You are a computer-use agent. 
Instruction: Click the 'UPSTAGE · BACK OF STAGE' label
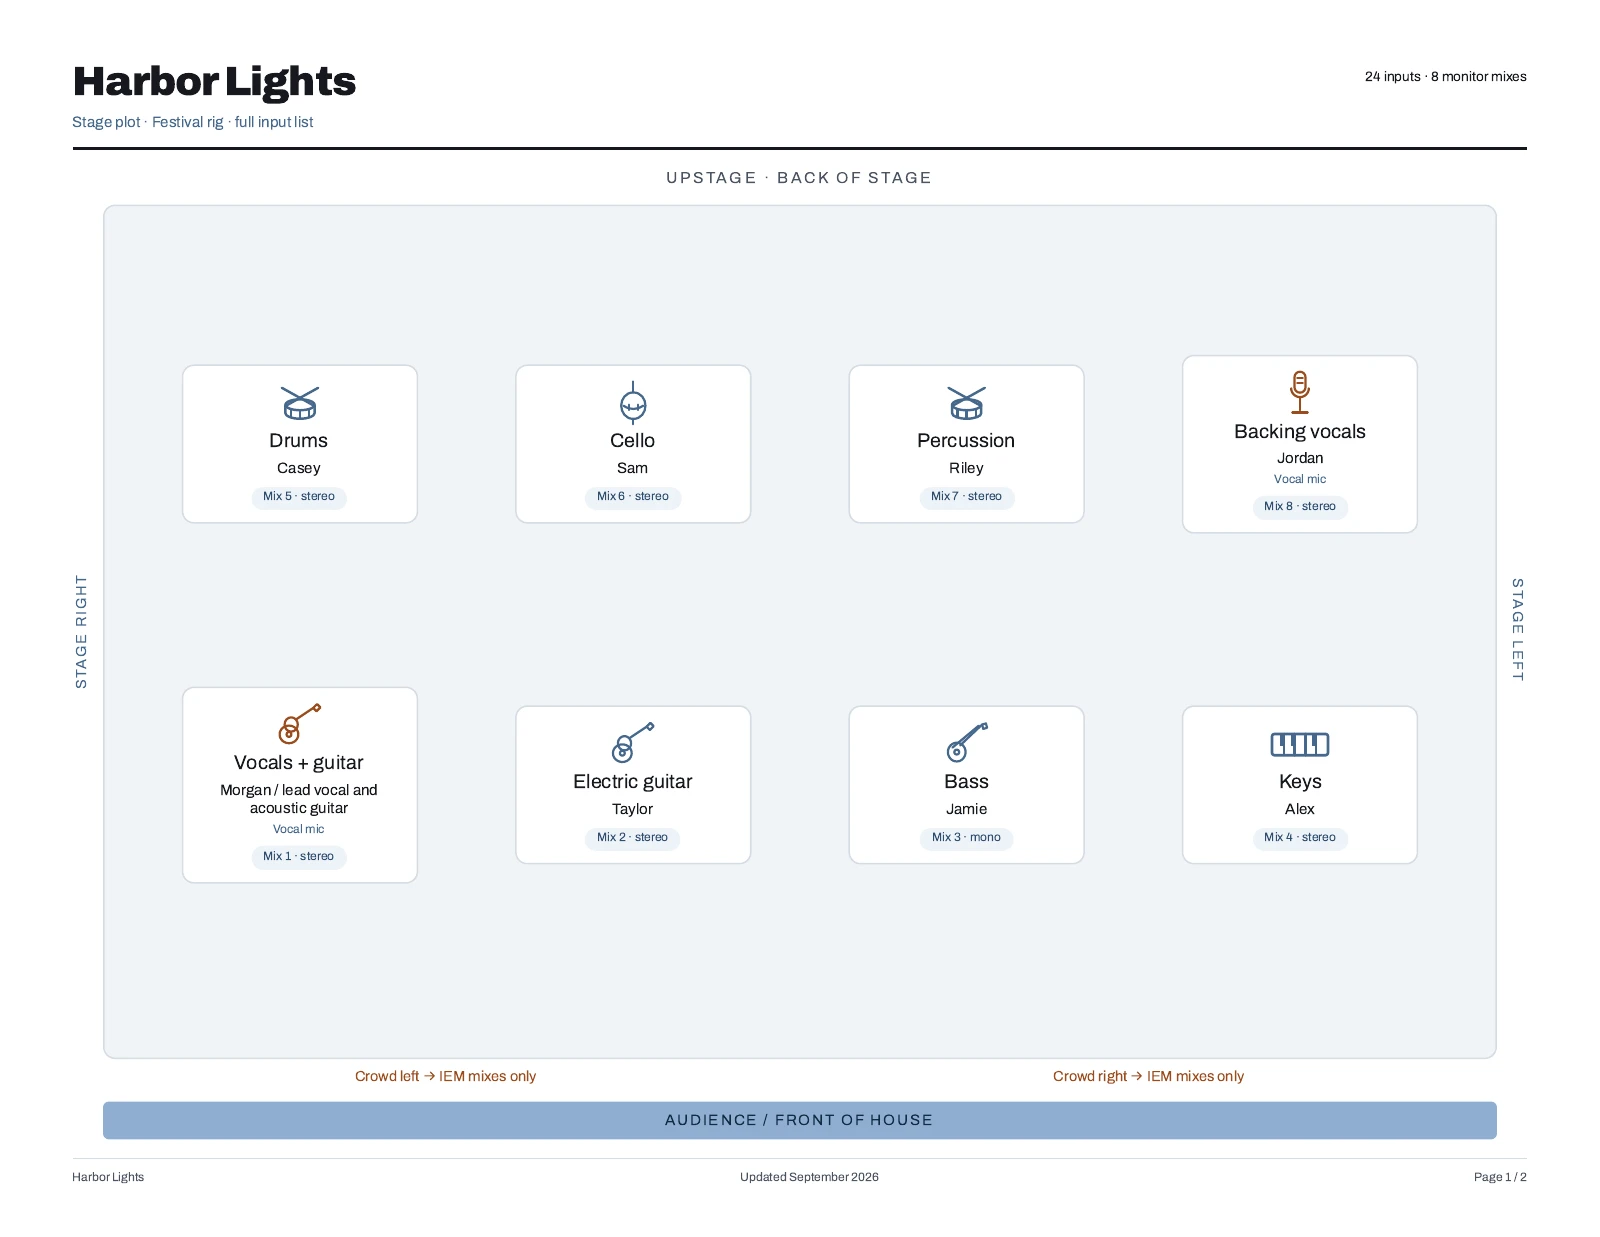[799, 178]
